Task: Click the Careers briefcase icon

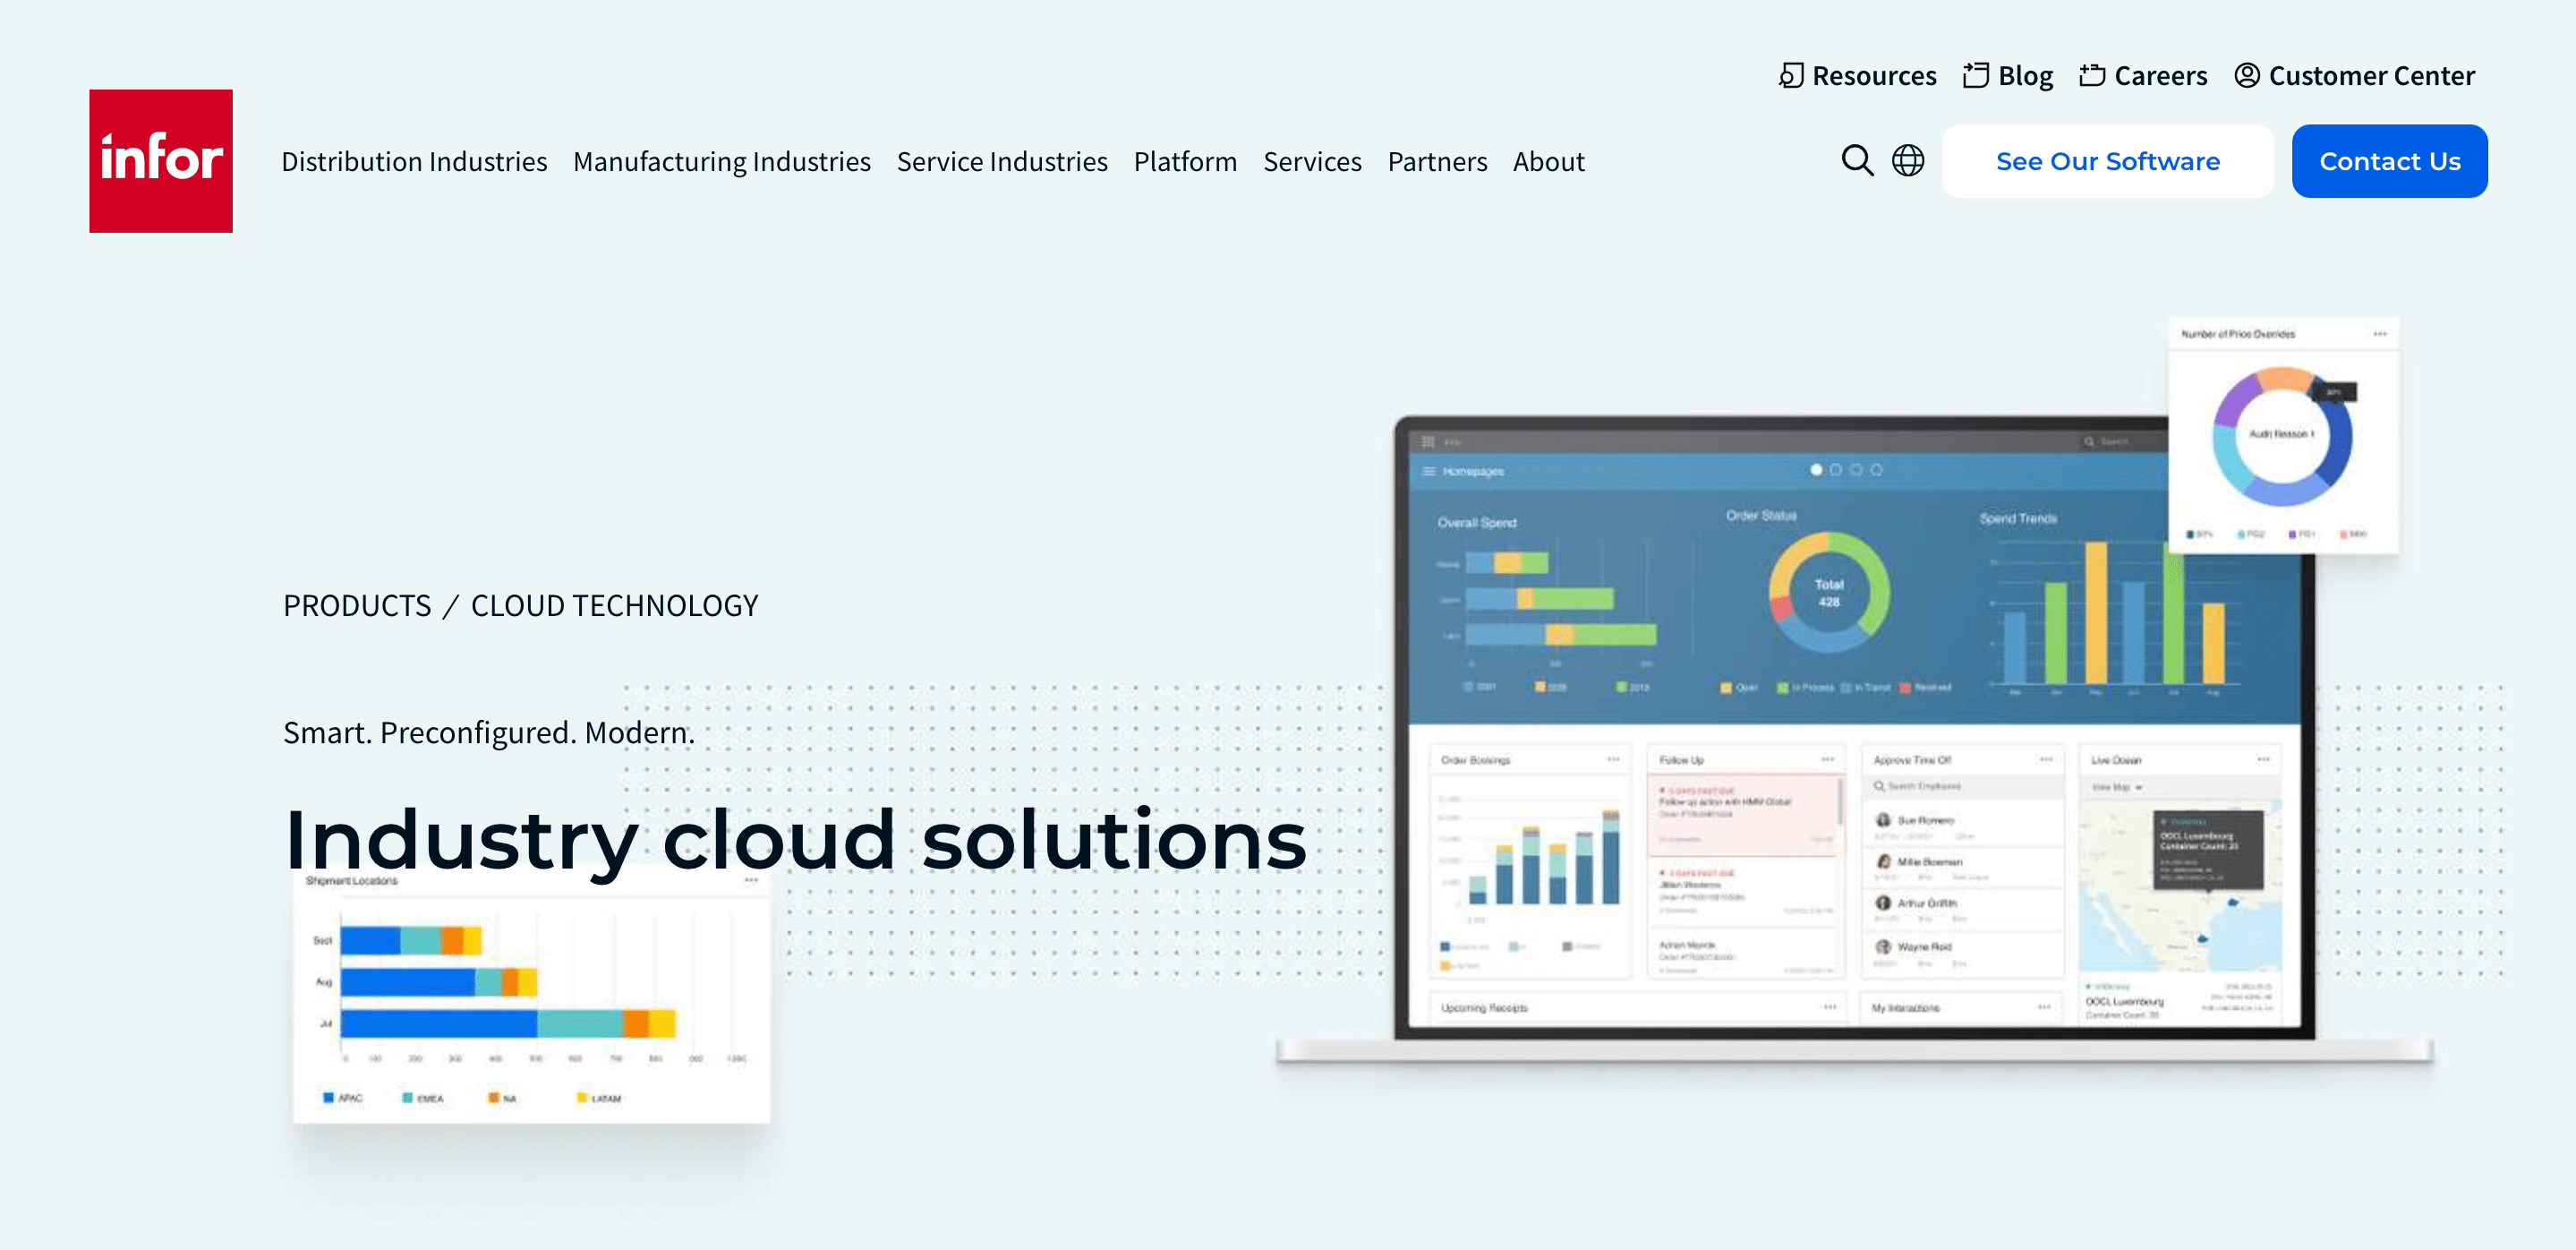Action: tap(2092, 76)
